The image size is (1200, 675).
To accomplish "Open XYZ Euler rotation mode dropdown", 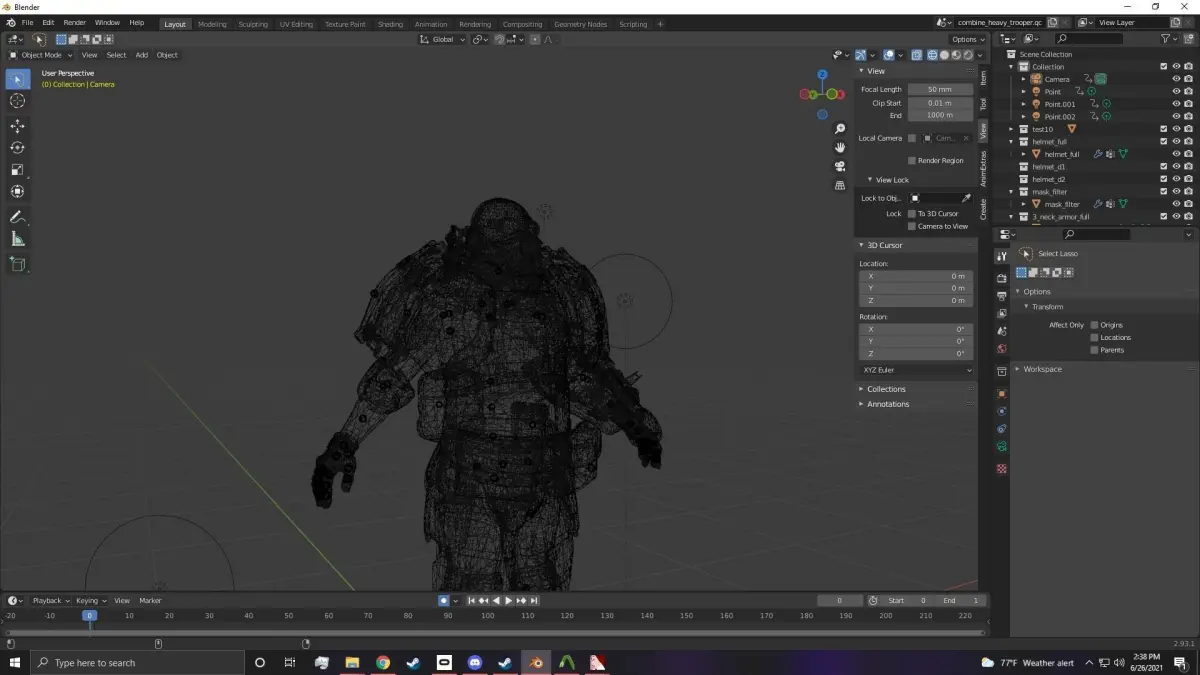I will (916, 370).
